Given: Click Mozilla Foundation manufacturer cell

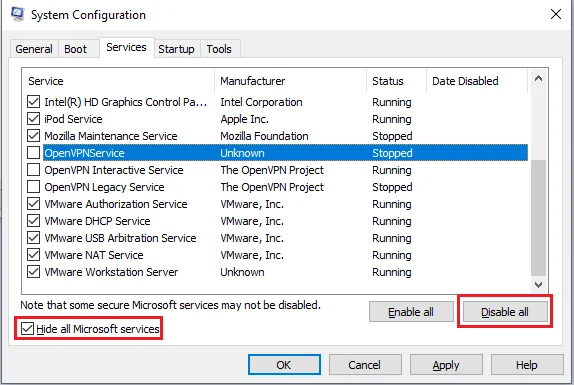Looking at the screenshot, I should click(264, 136).
